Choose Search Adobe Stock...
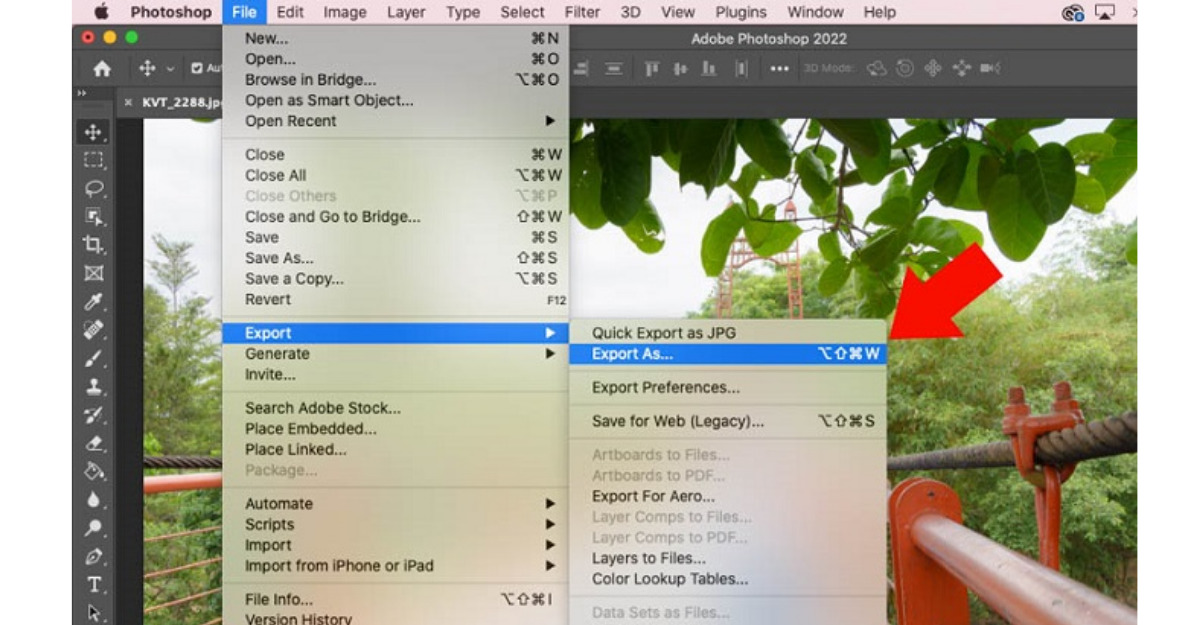This screenshot has height=625, width=1200. click(395, 408)
